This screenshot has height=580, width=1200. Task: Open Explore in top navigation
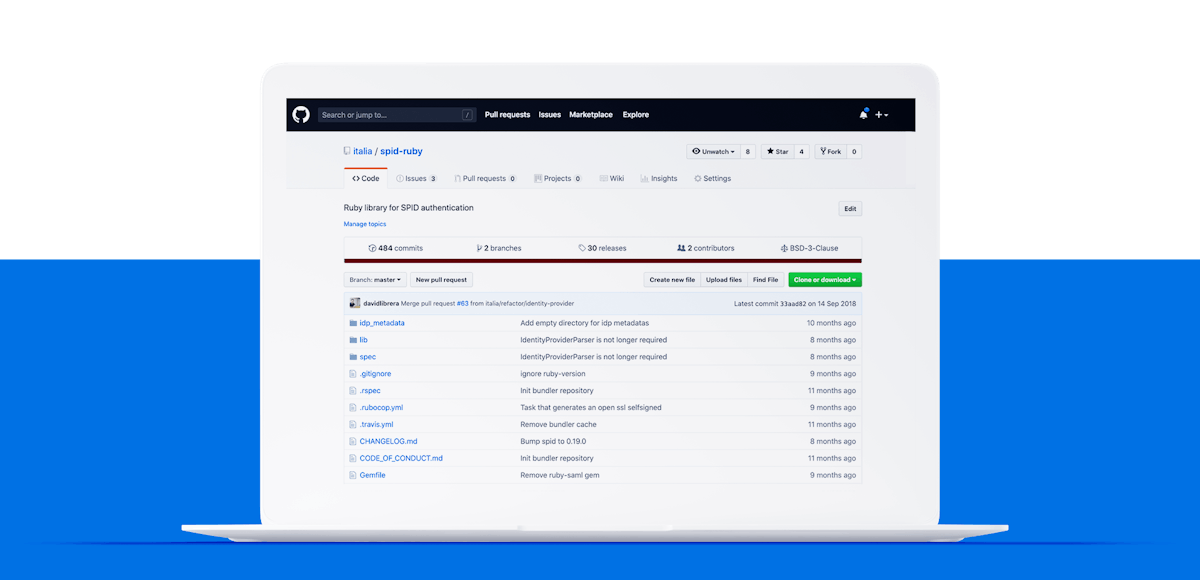click(636, 115)
